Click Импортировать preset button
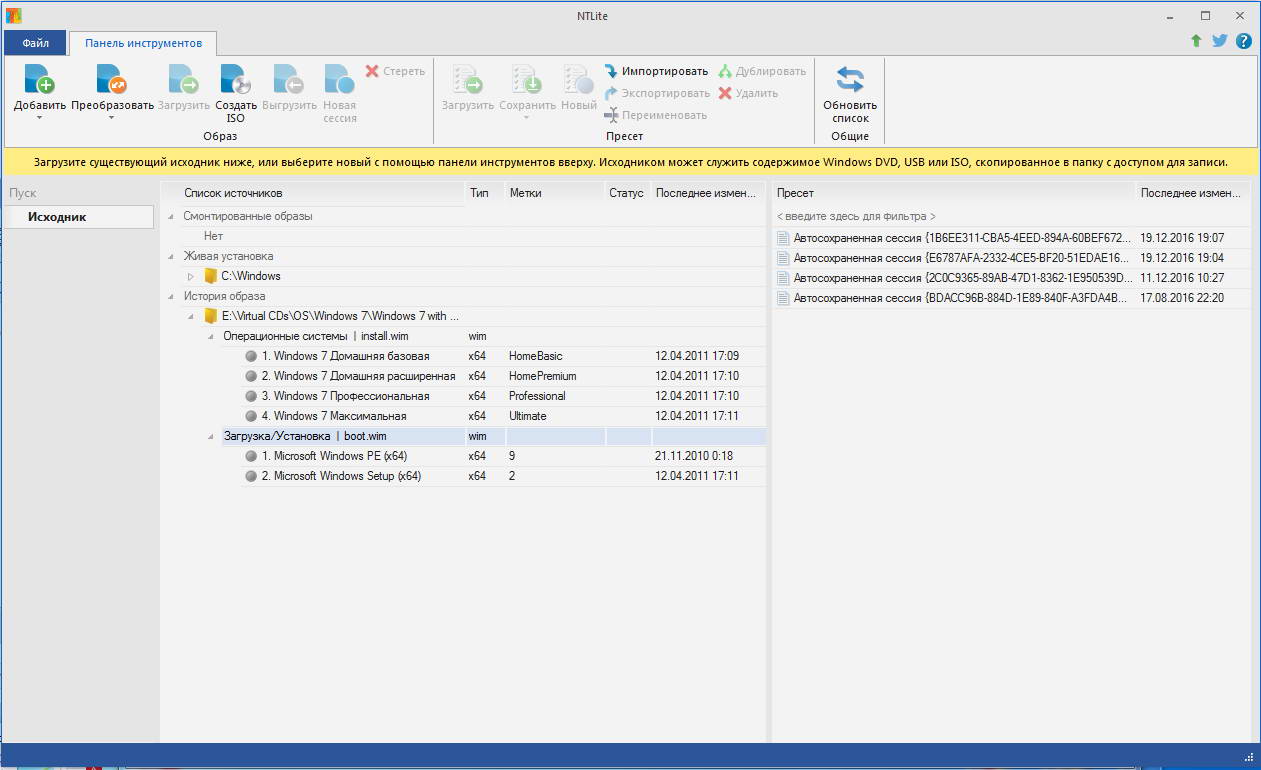 click(x=656, y=71)
